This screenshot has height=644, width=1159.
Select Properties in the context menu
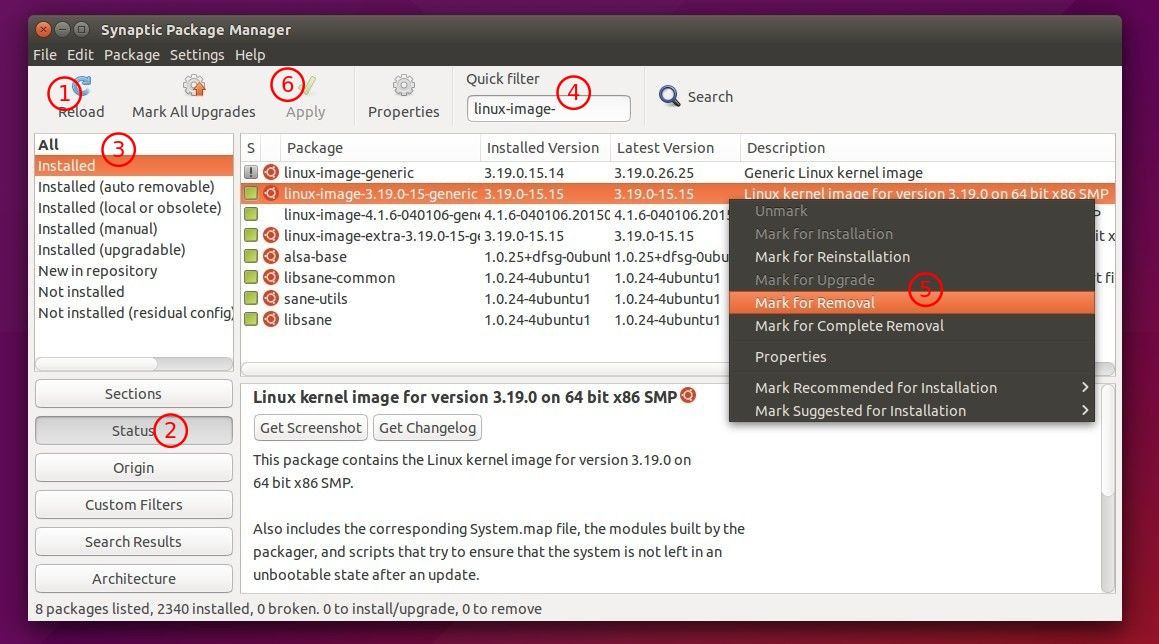(x=911, y=356)
